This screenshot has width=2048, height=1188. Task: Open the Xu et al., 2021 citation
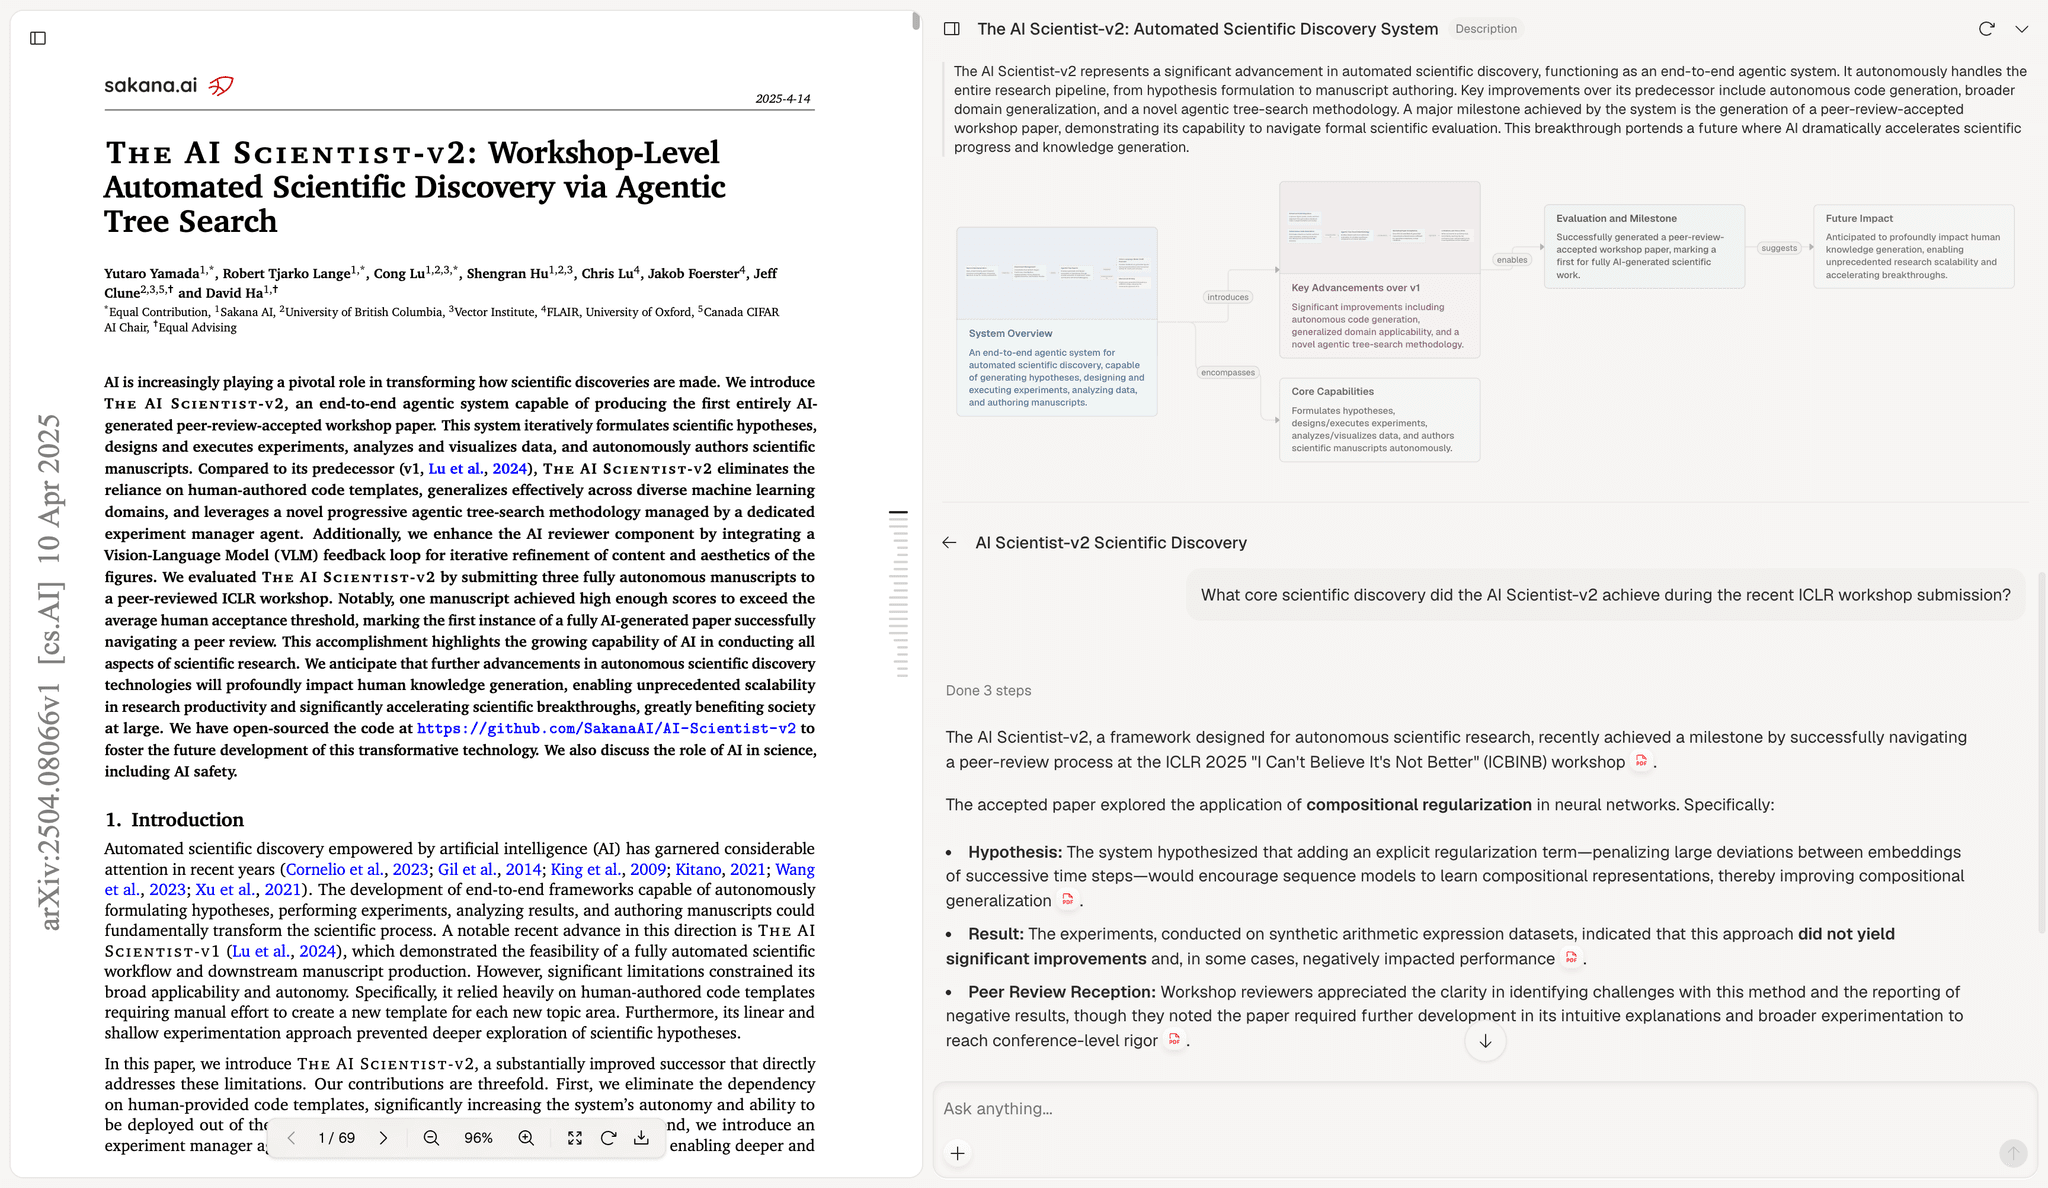tap(248, 889)
